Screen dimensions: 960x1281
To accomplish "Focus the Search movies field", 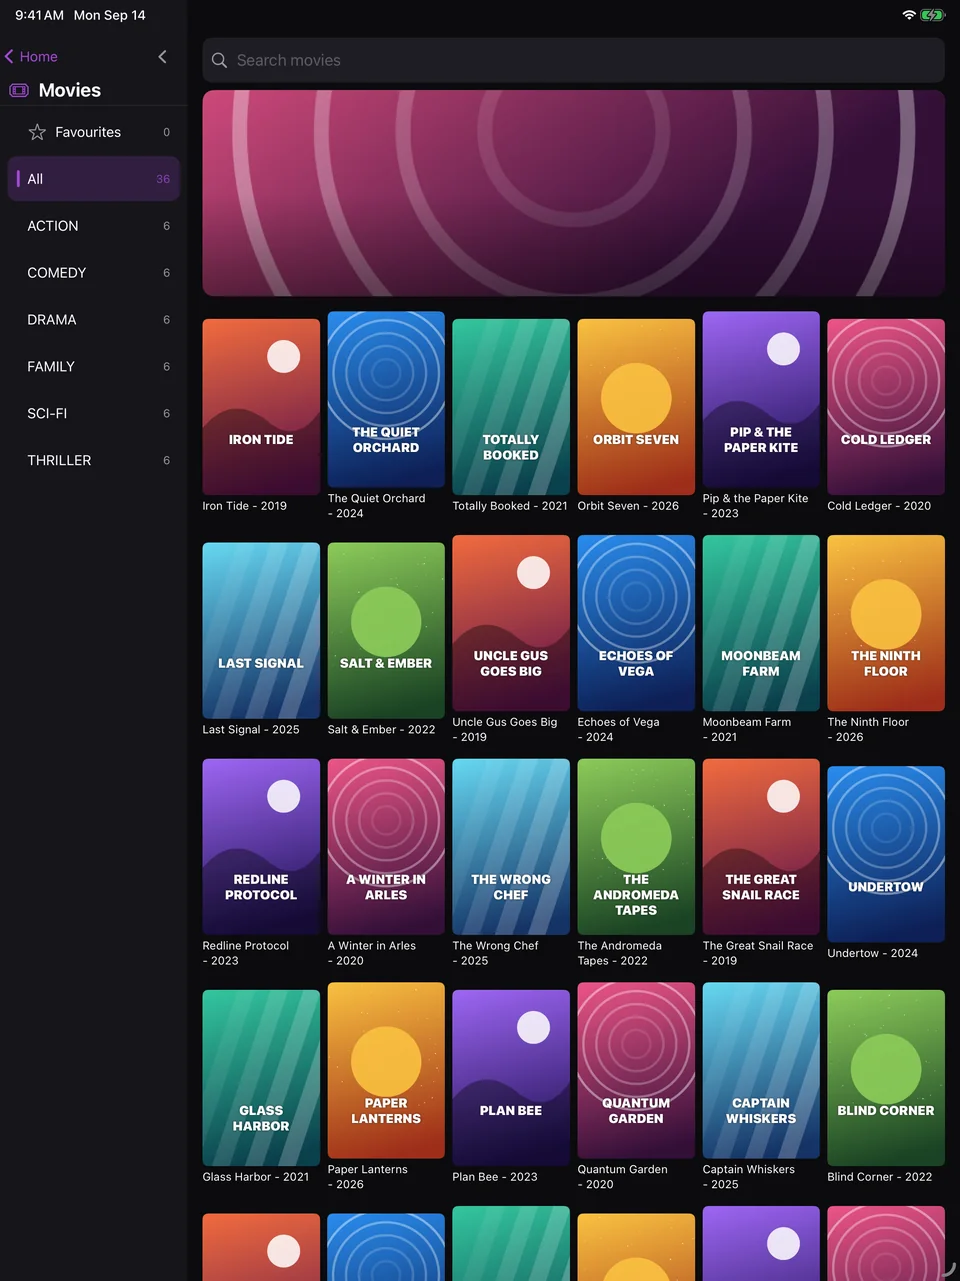I will (573, 60).
